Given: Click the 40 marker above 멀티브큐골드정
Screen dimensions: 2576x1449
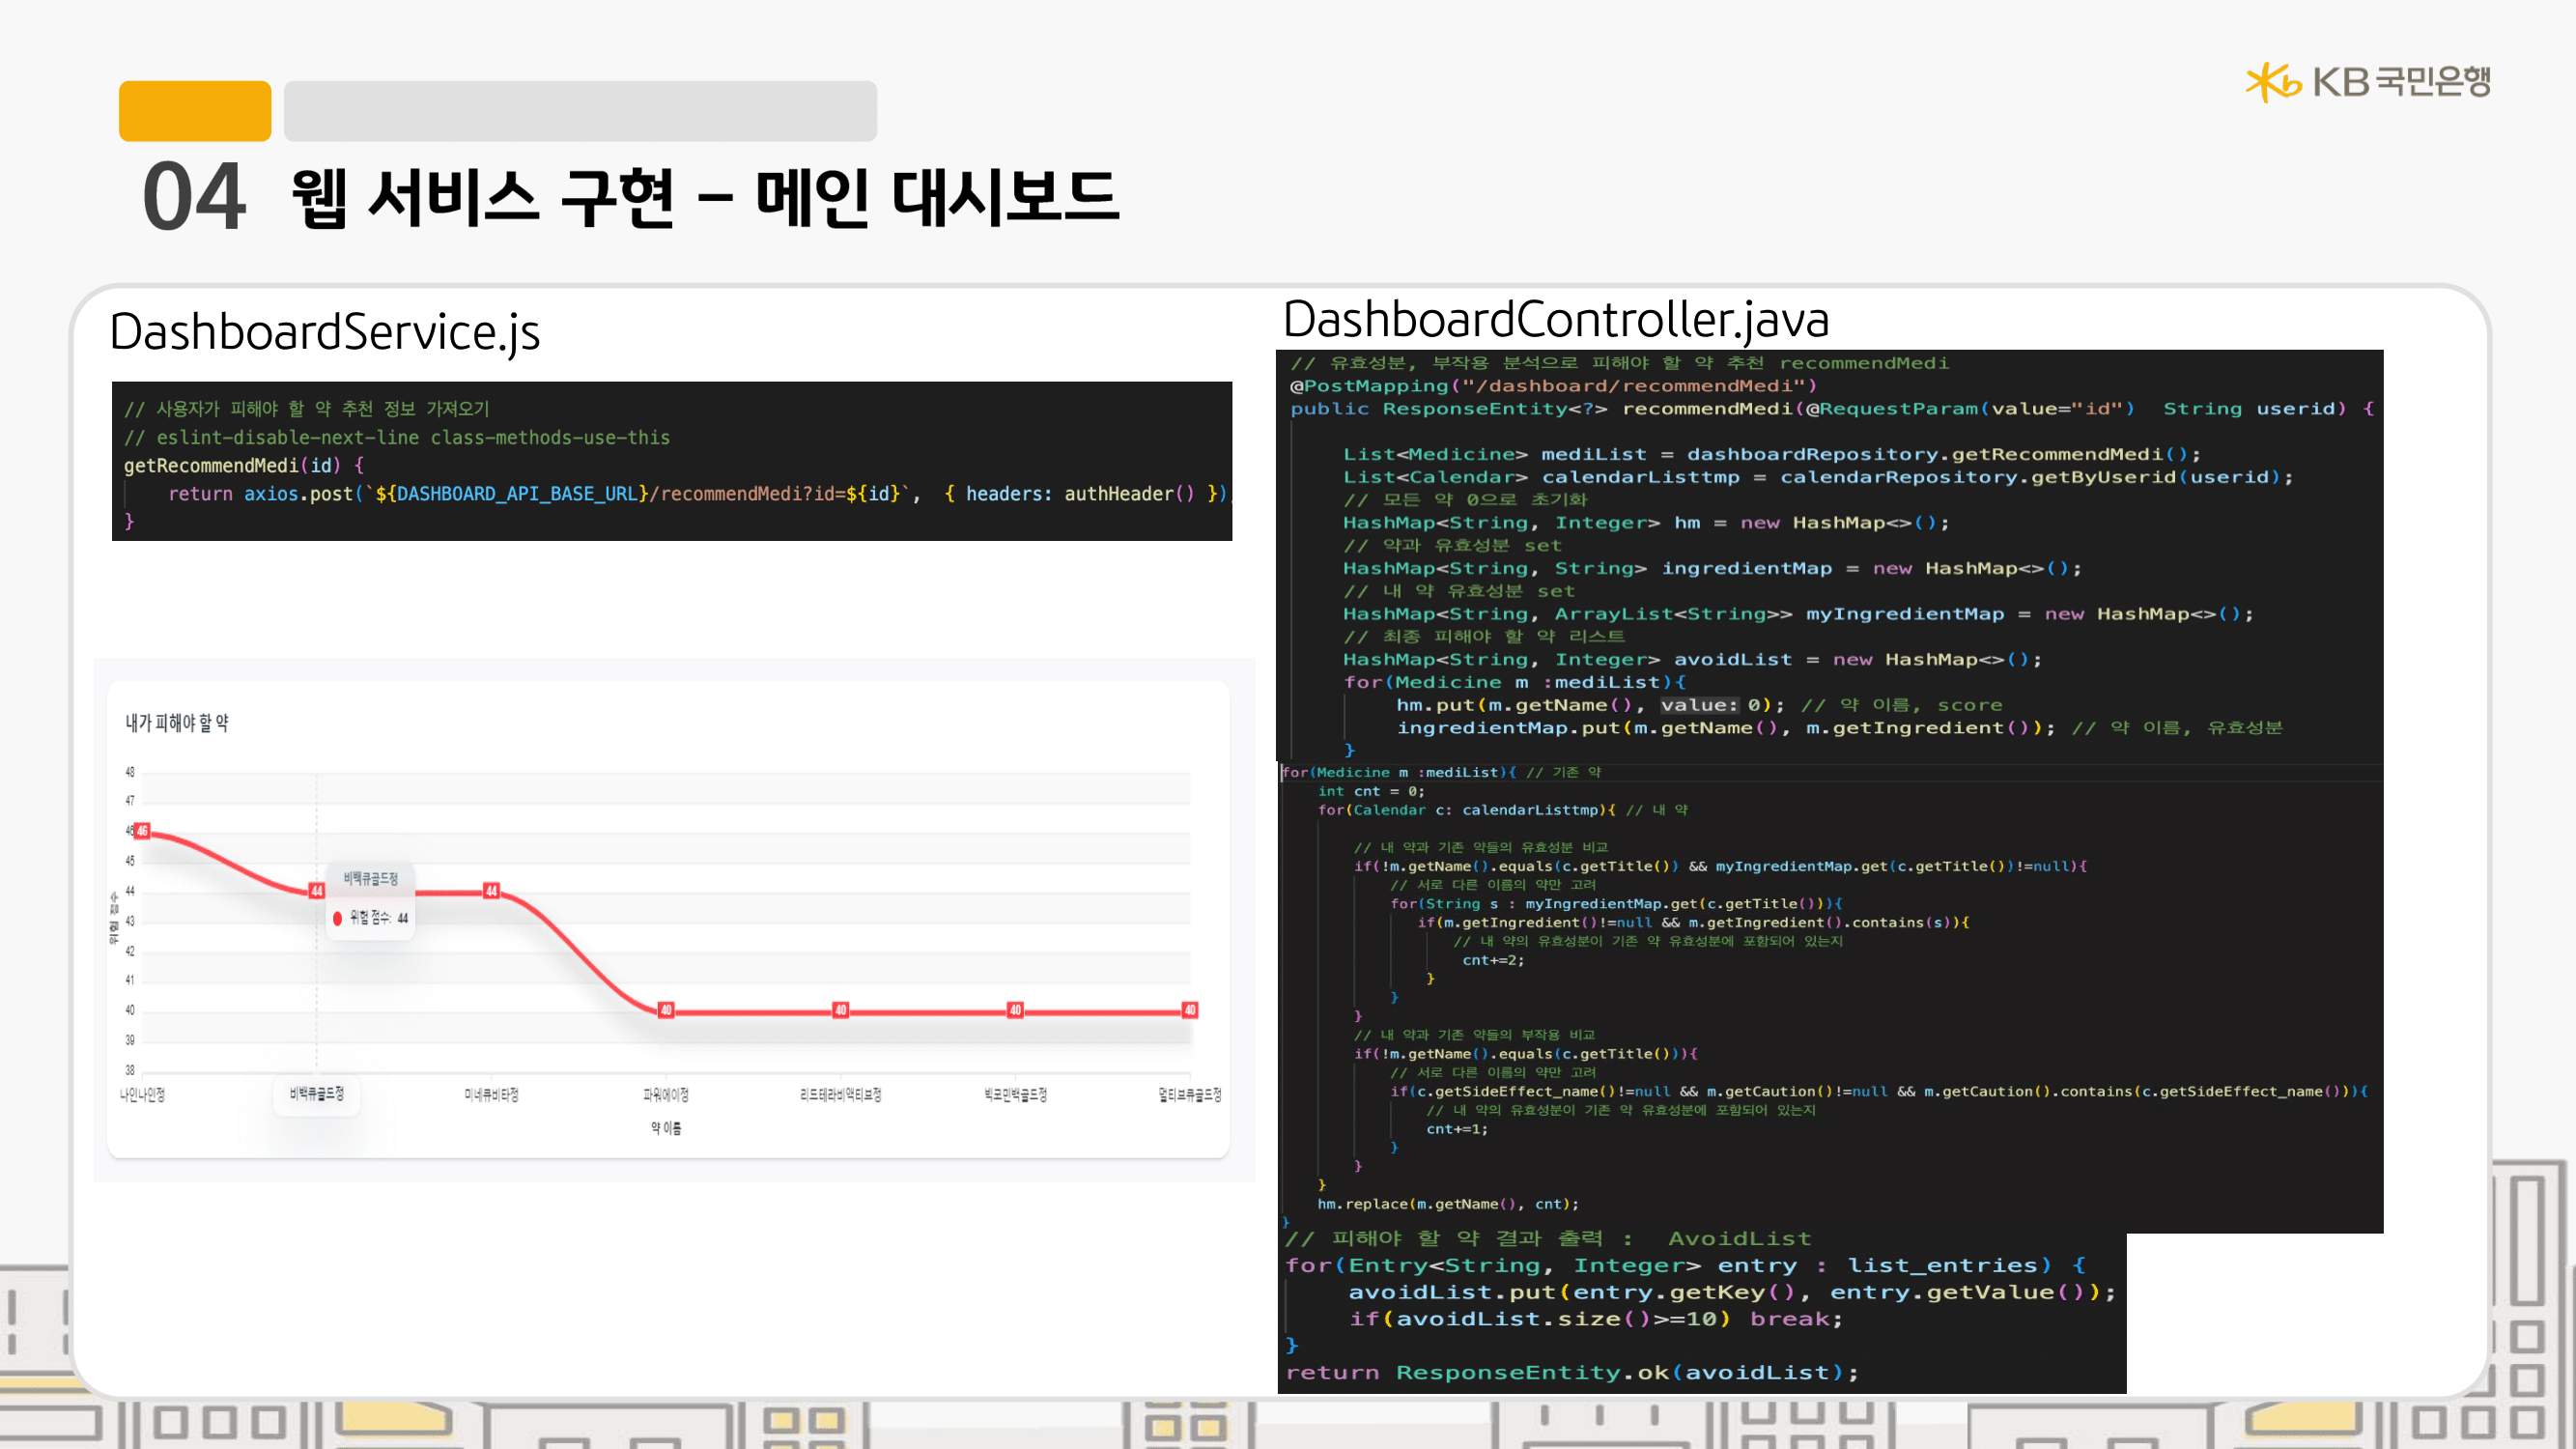Looking at the screenshot, I should (x=1189, y=1010).
